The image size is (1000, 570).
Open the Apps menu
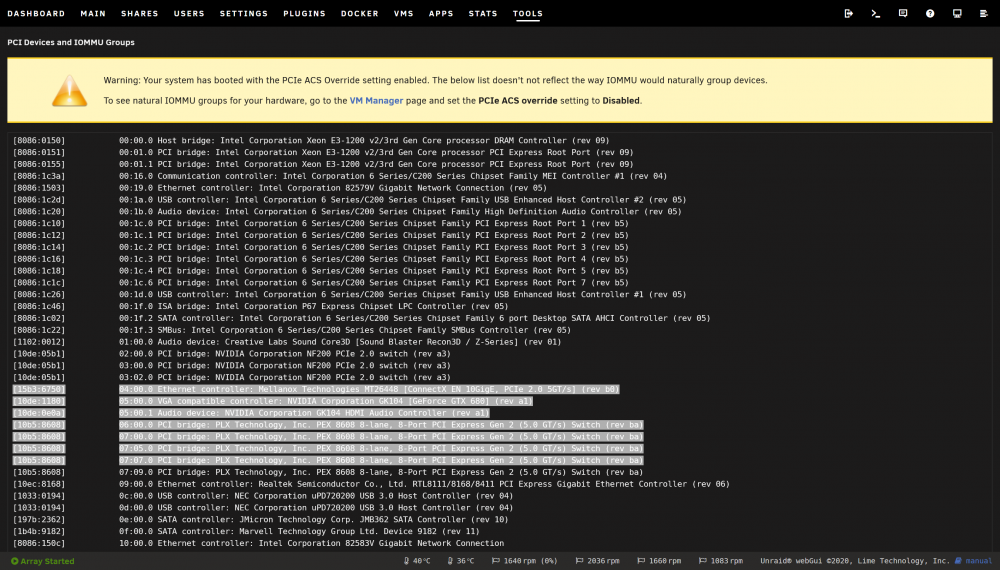click(x=441, y=13)
